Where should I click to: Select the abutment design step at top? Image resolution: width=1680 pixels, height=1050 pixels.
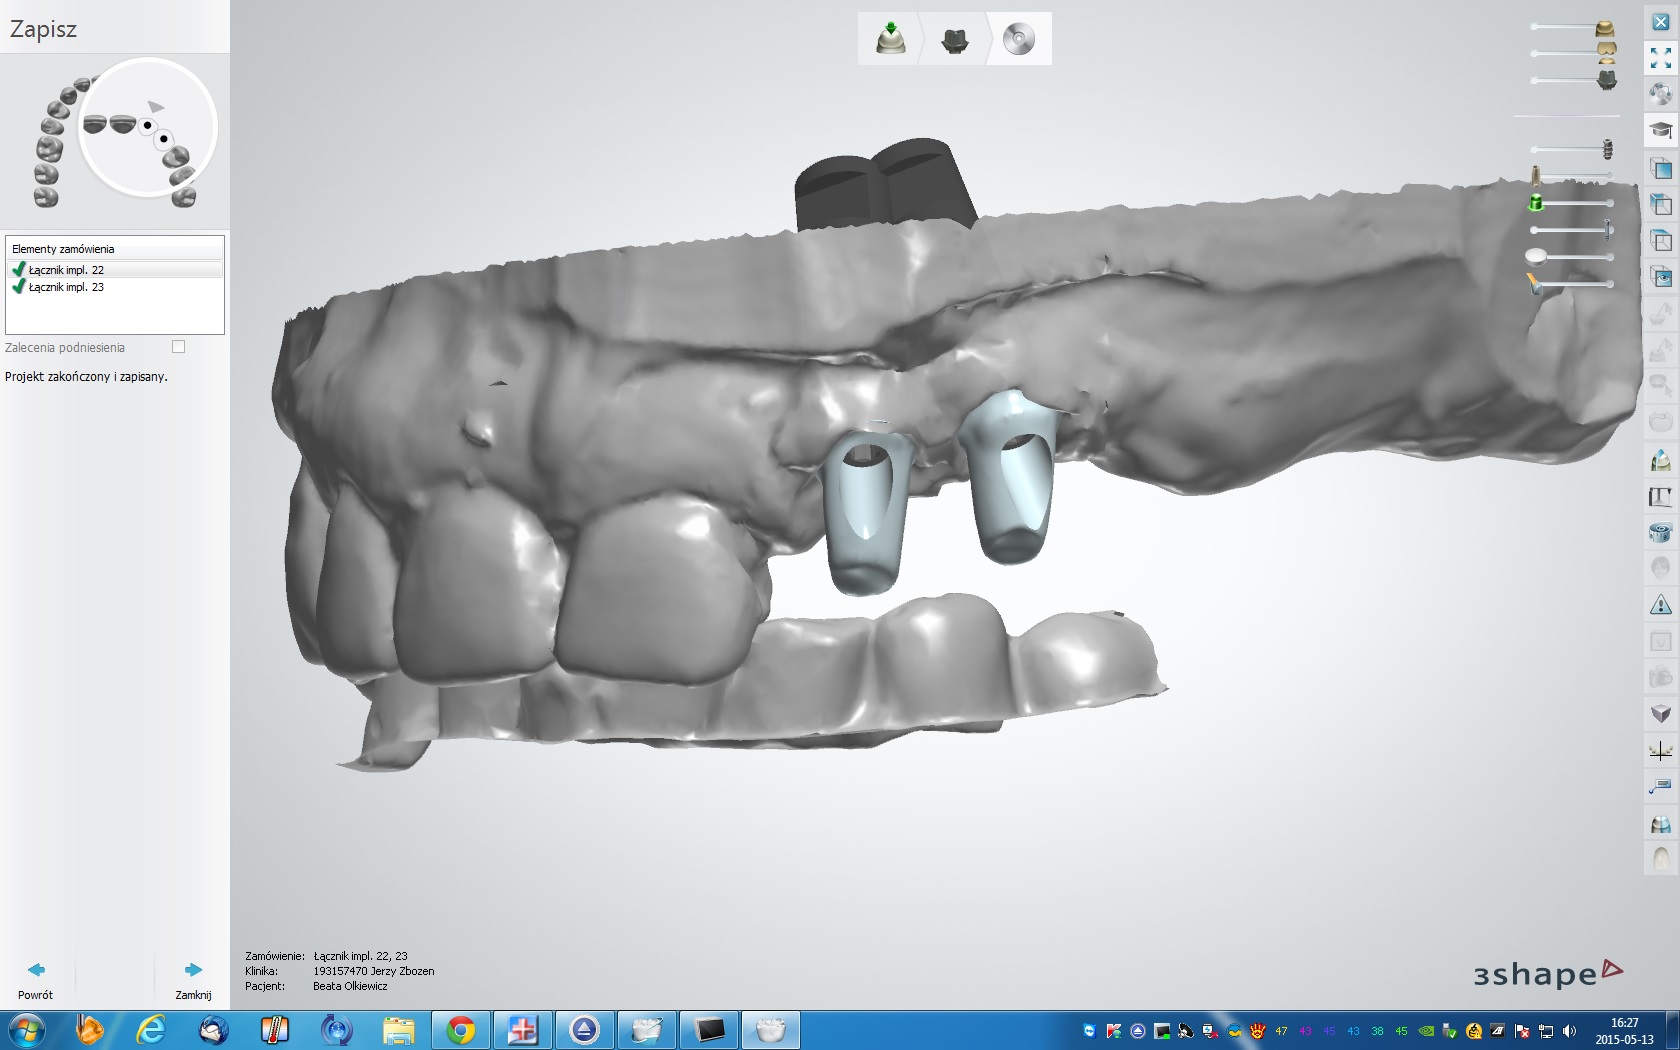[955, 39]
